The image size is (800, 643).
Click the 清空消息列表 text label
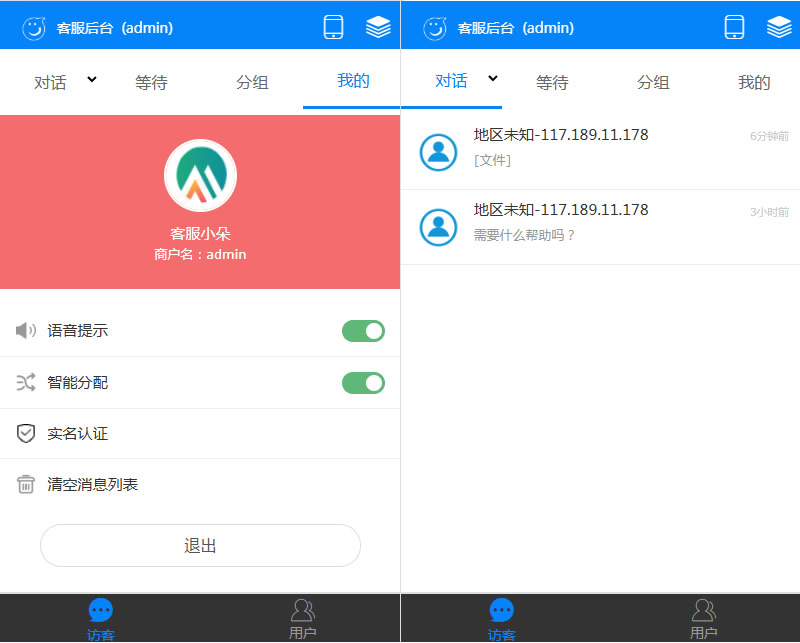click(x=93, y=485)
